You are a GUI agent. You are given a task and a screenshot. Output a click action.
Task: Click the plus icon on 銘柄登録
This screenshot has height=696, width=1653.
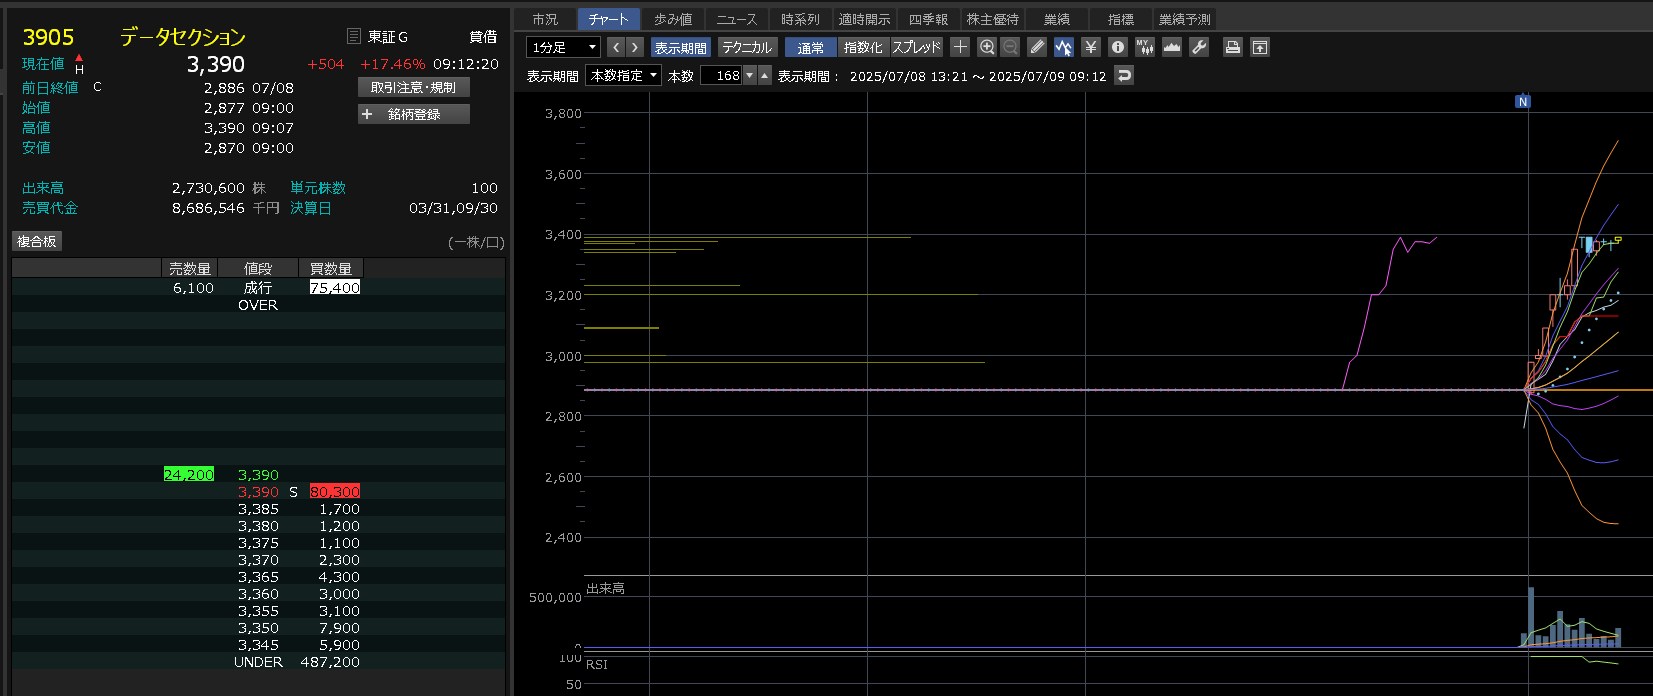coord(367,114)
